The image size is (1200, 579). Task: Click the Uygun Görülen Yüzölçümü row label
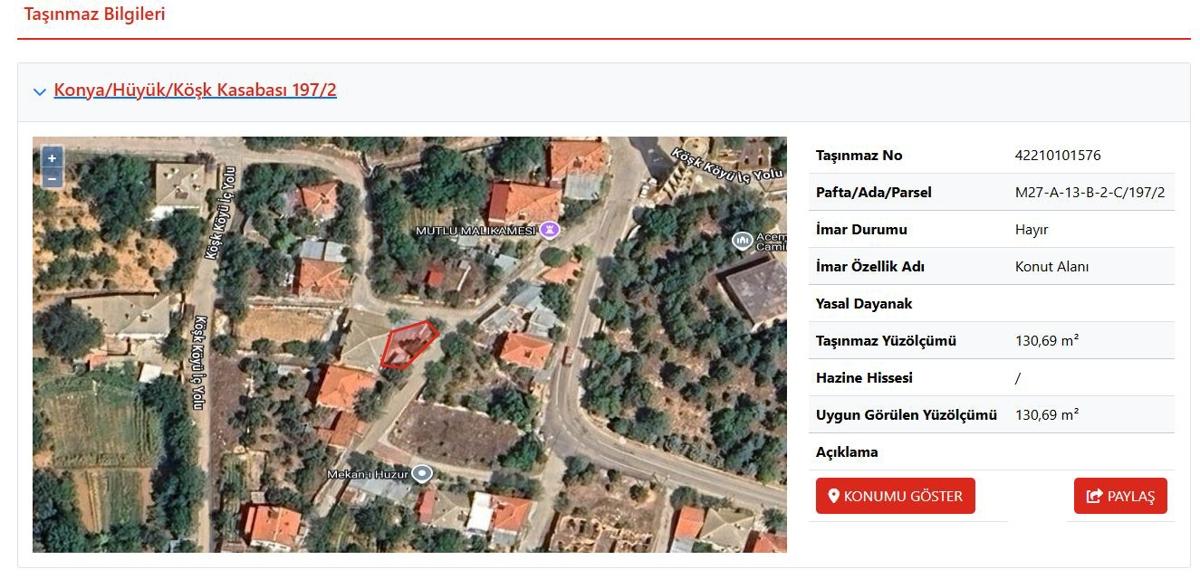(906, 415)
